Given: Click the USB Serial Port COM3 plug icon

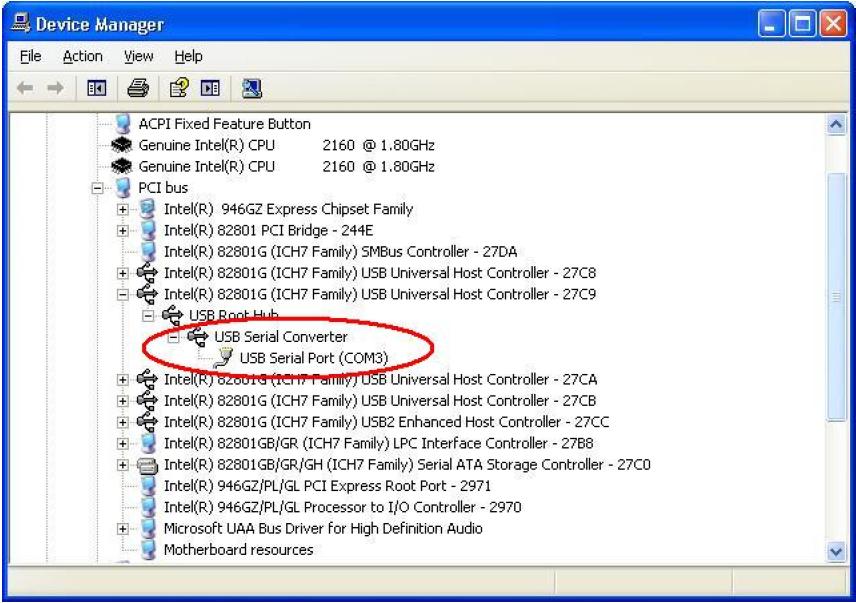Looking at the screenshot, I should click(x=223, y=358).
